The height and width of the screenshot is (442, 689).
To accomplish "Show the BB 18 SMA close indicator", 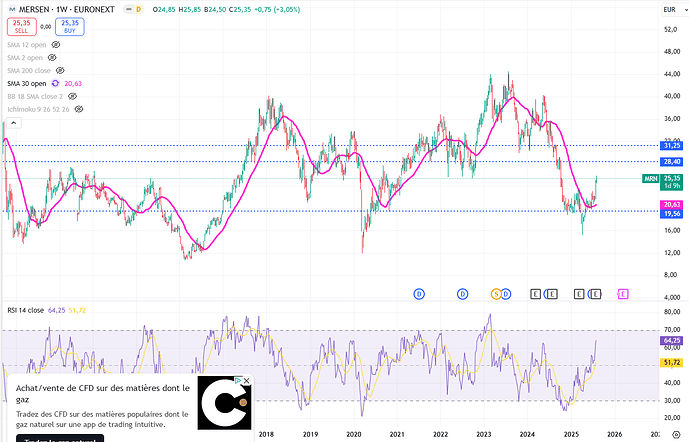I will tap(70, 96).
